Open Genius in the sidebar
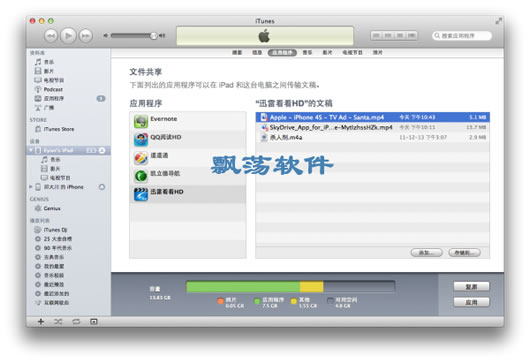530x363 pixels. [x=48, y=208]
